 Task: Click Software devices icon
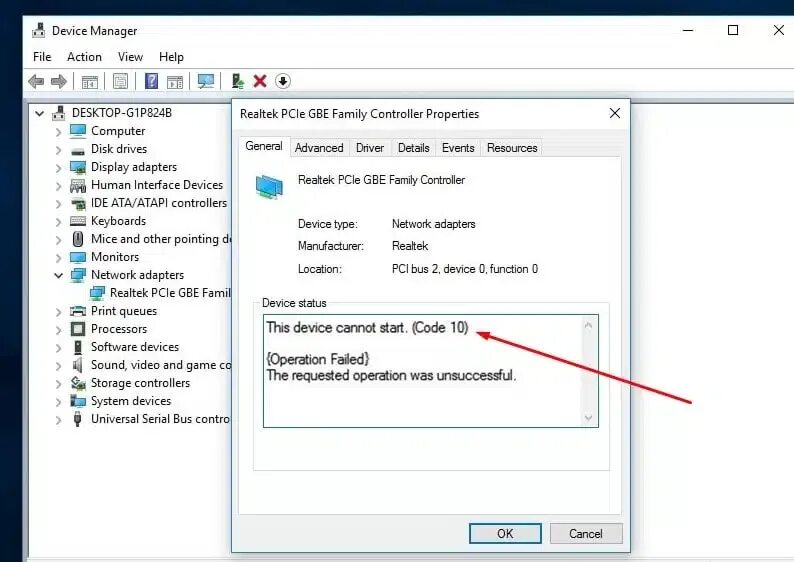coord(78,347)
